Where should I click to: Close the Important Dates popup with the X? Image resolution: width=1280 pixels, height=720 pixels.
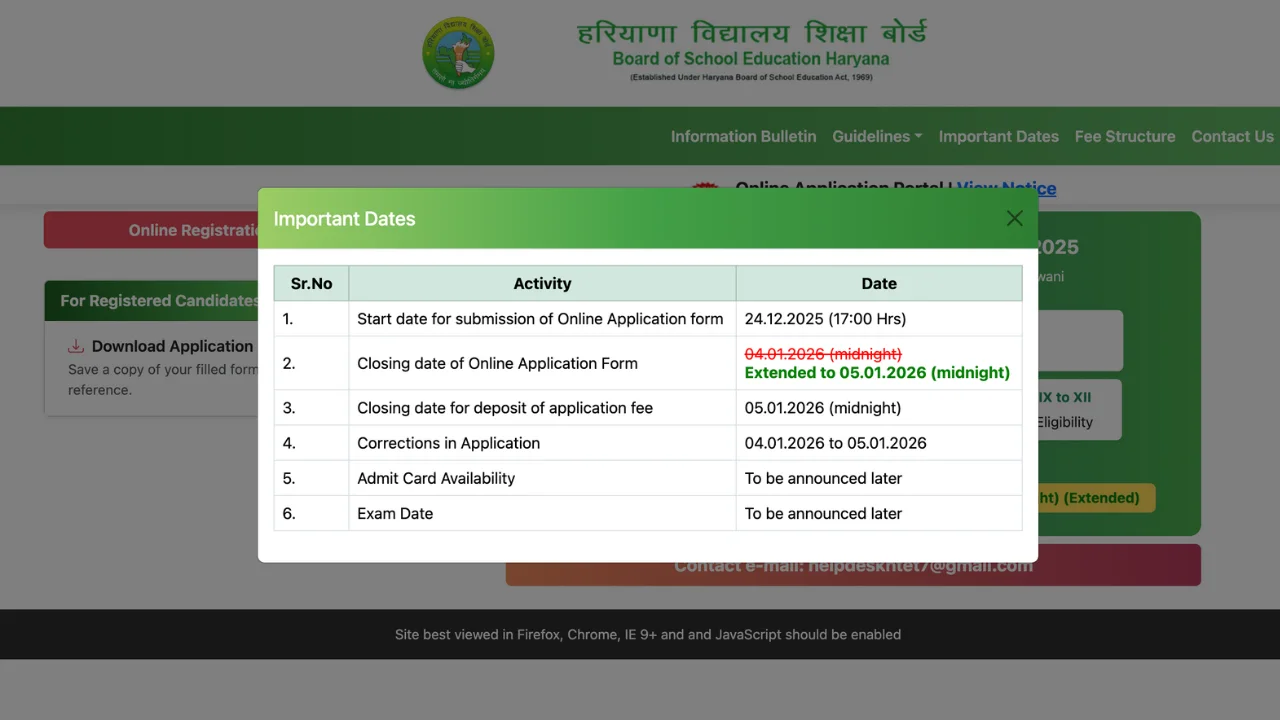(1014, 218)
